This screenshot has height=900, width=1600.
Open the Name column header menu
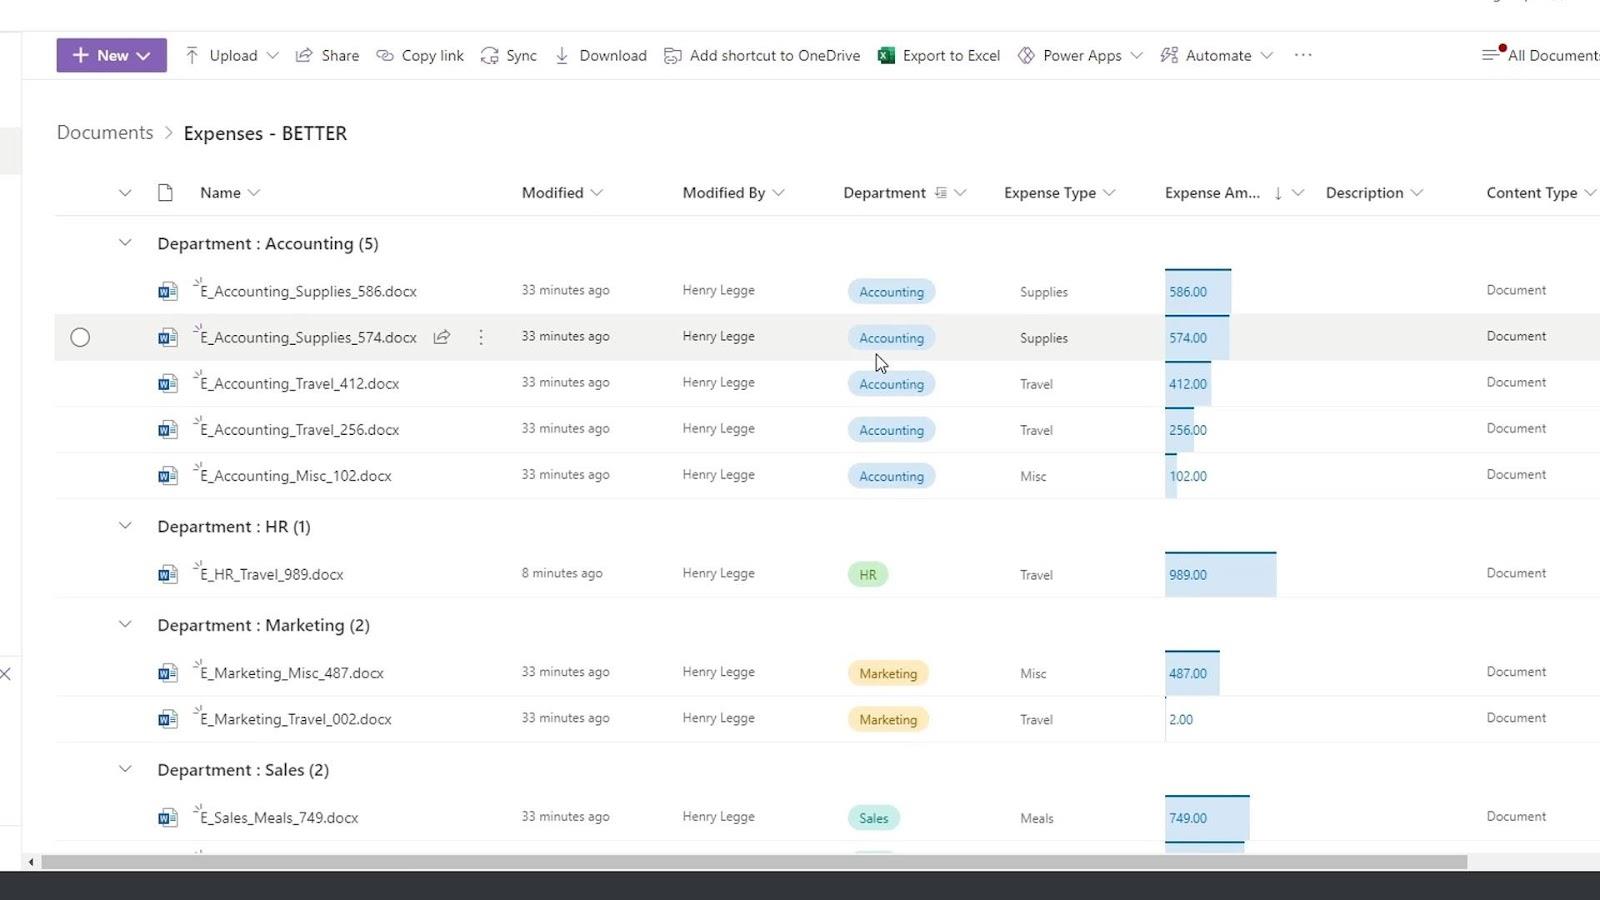pyautogui.click(x=229, y=192)
